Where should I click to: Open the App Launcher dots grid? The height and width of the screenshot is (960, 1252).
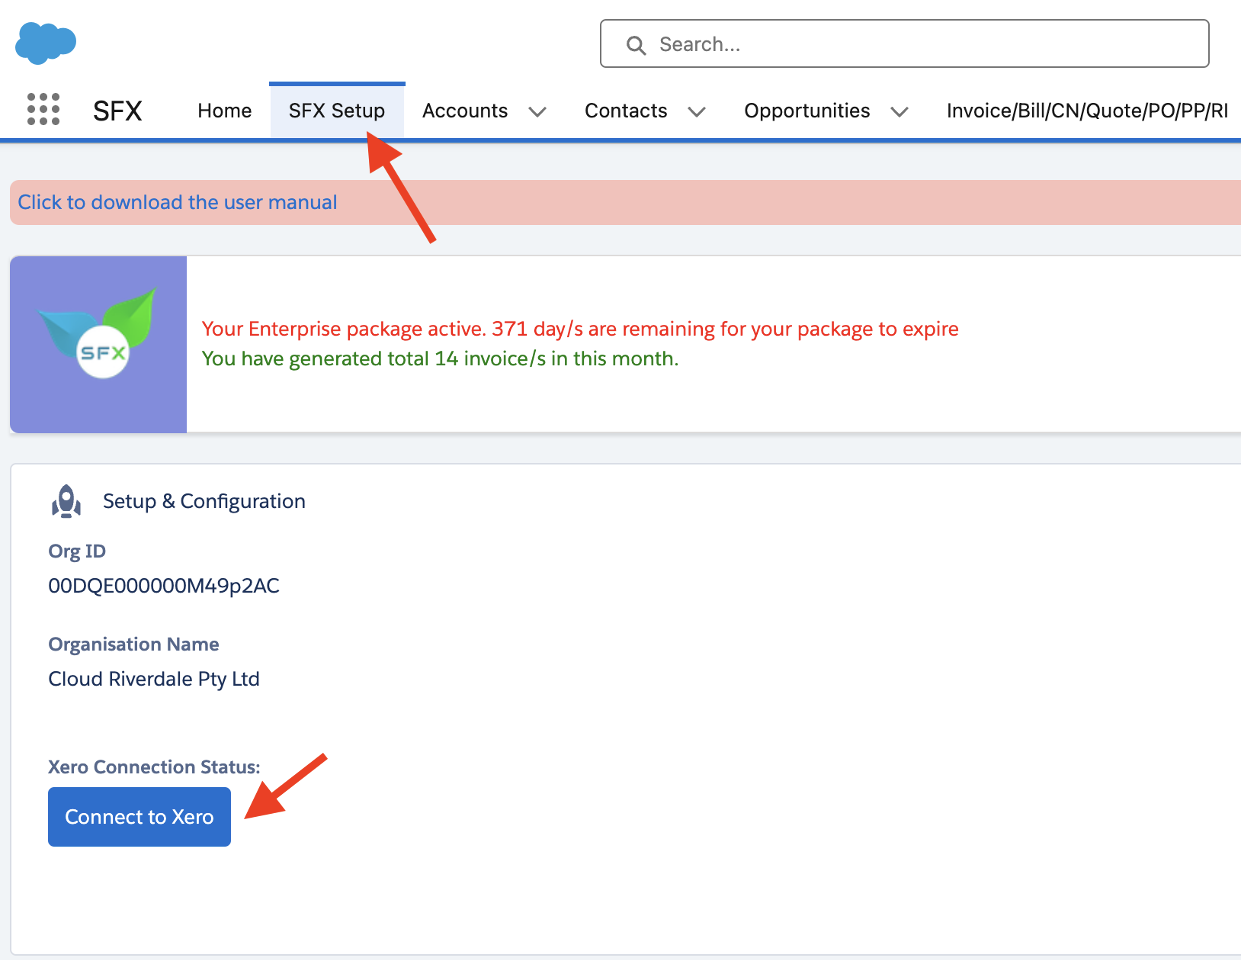[x=43, y=109]
